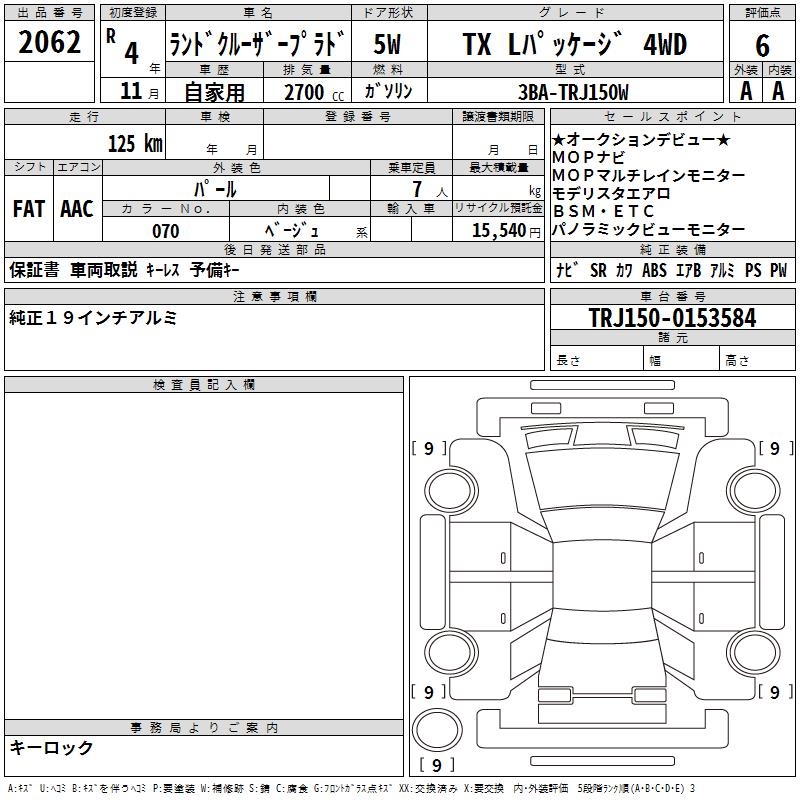Click the interior grade A under 内装
The height and width of the screenshot is (800, 800).
[778, 90]
